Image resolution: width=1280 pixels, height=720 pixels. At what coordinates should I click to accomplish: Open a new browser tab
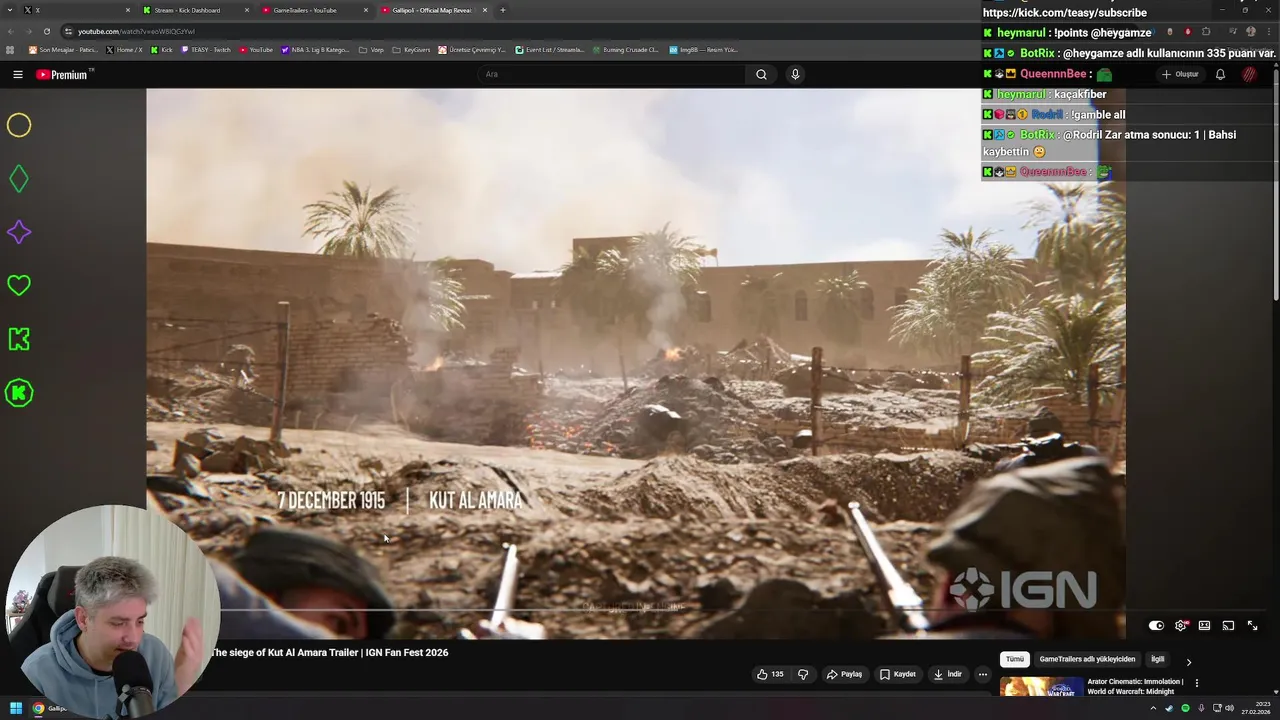[503, 10]
